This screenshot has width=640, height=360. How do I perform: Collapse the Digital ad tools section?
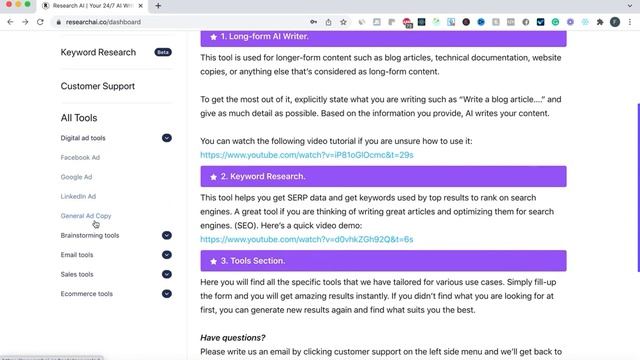[167, 138]
